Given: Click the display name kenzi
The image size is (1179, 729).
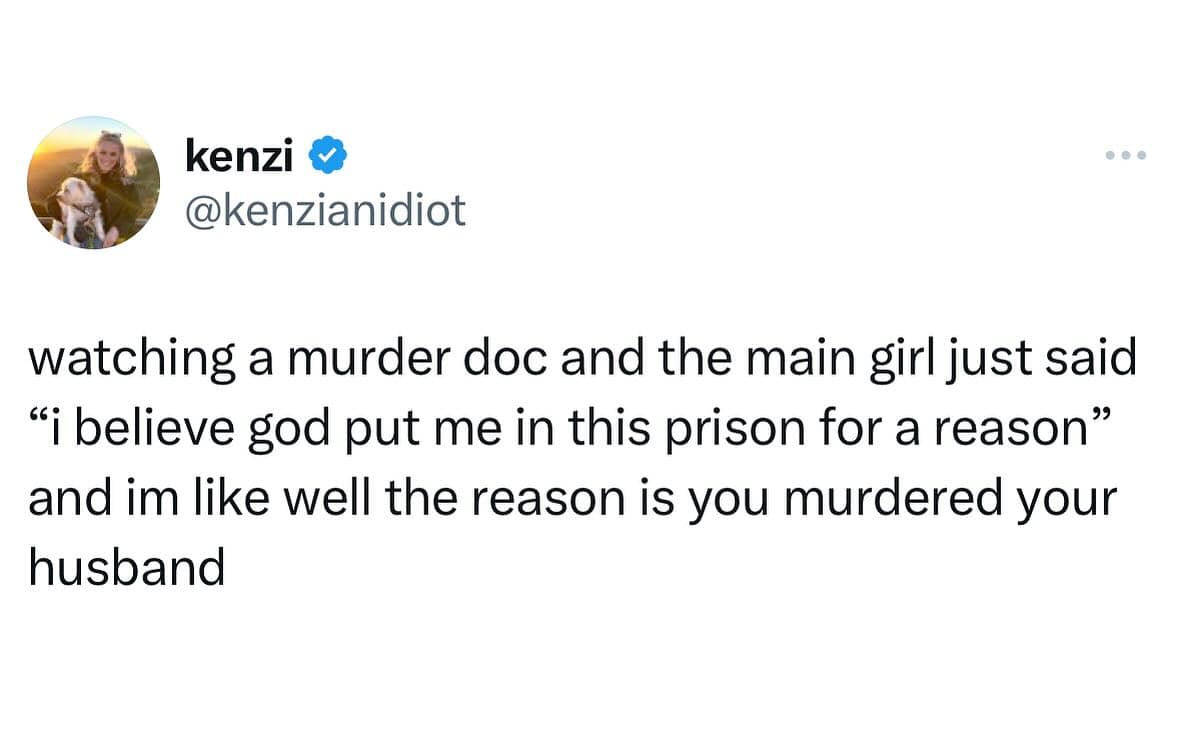Looking at the screenshot, I should pos(239,155).
